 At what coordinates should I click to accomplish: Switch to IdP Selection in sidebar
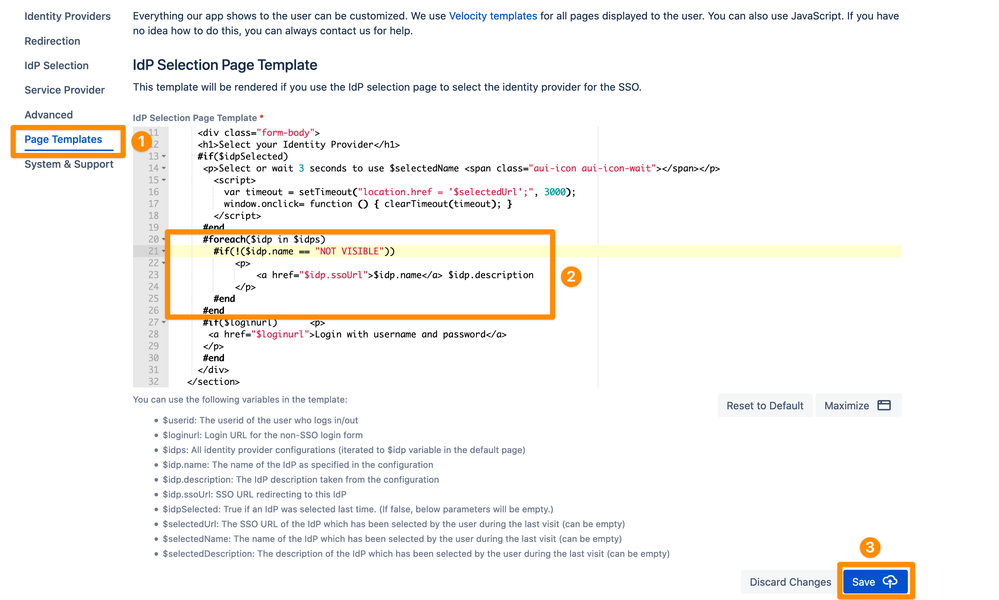pos(57,66)
